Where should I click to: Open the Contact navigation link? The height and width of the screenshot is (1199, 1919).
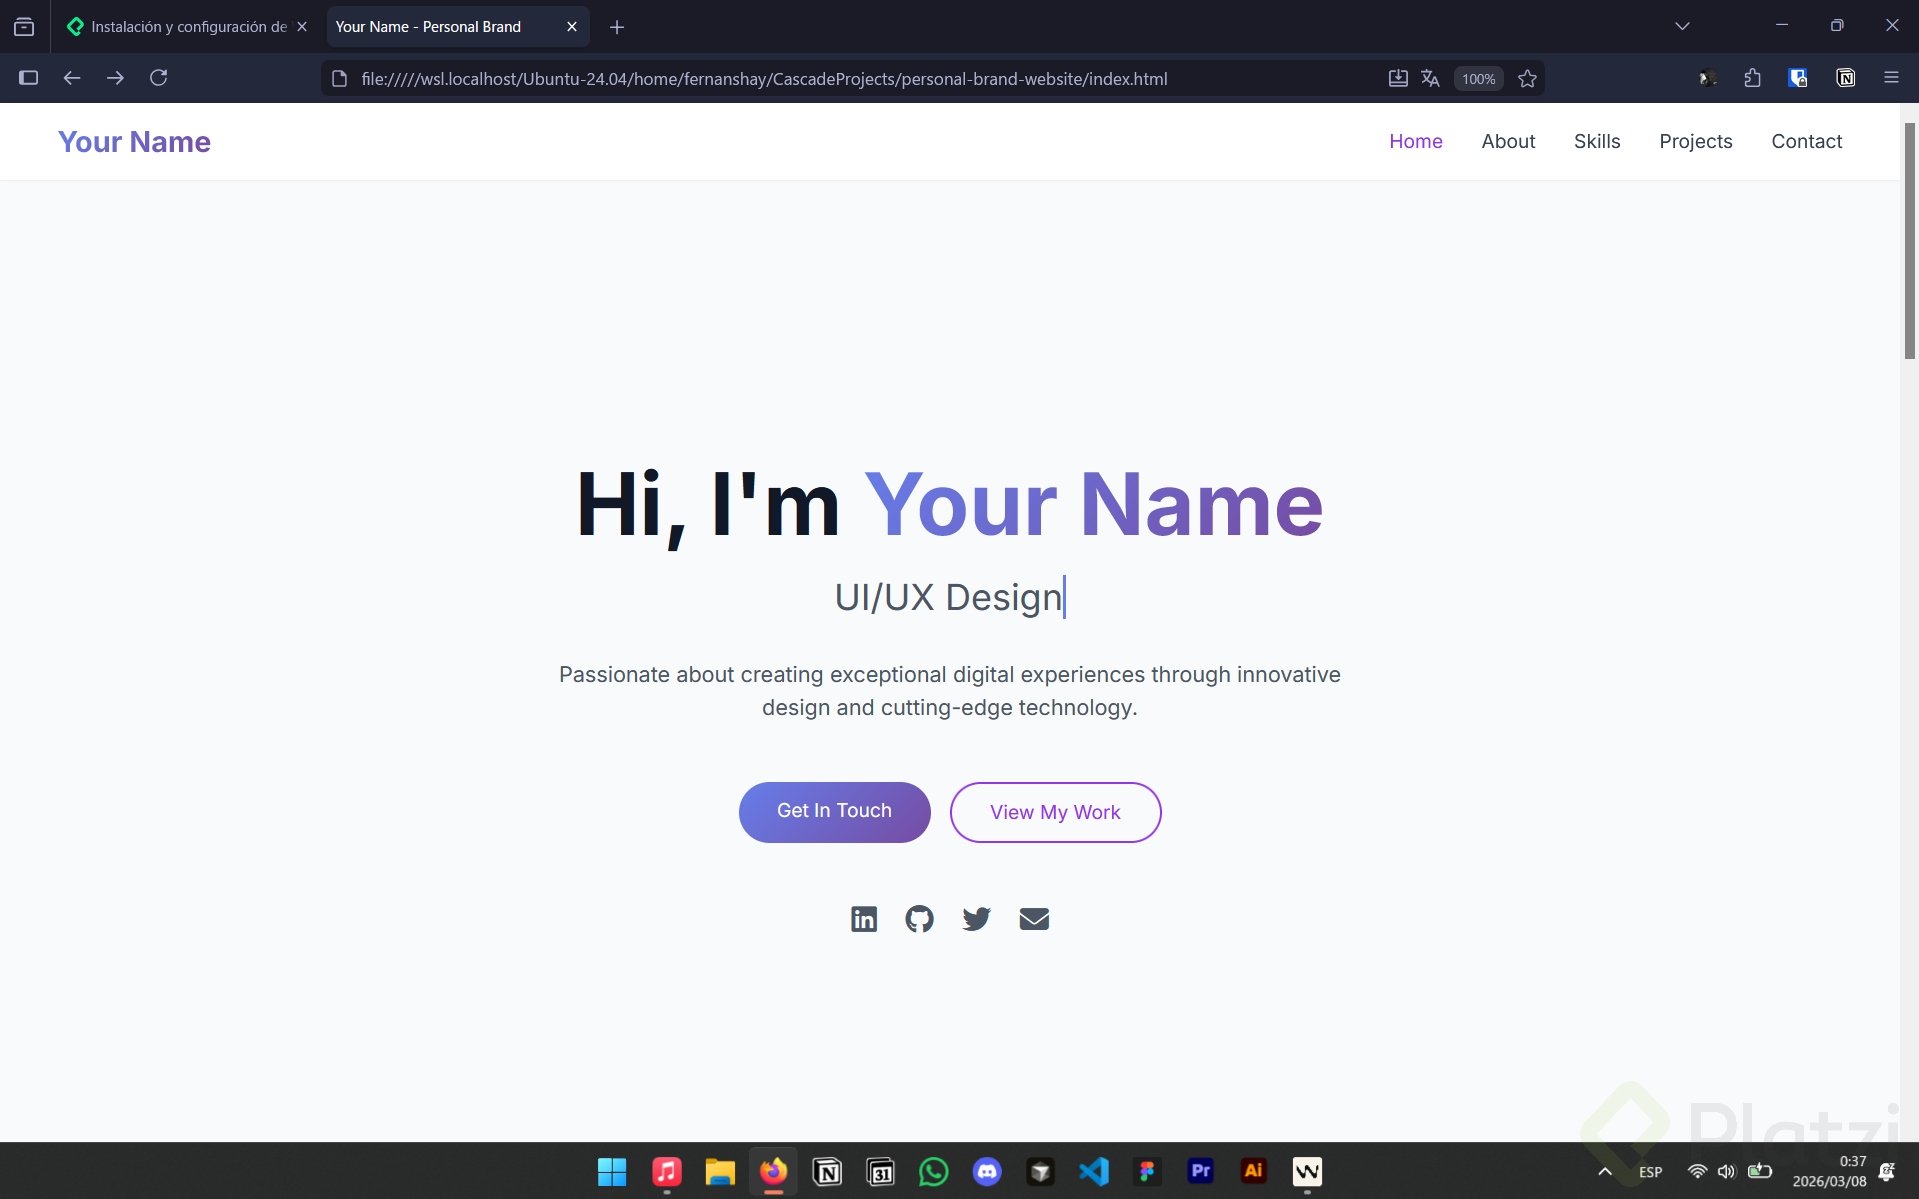(x=1807, y=141)
